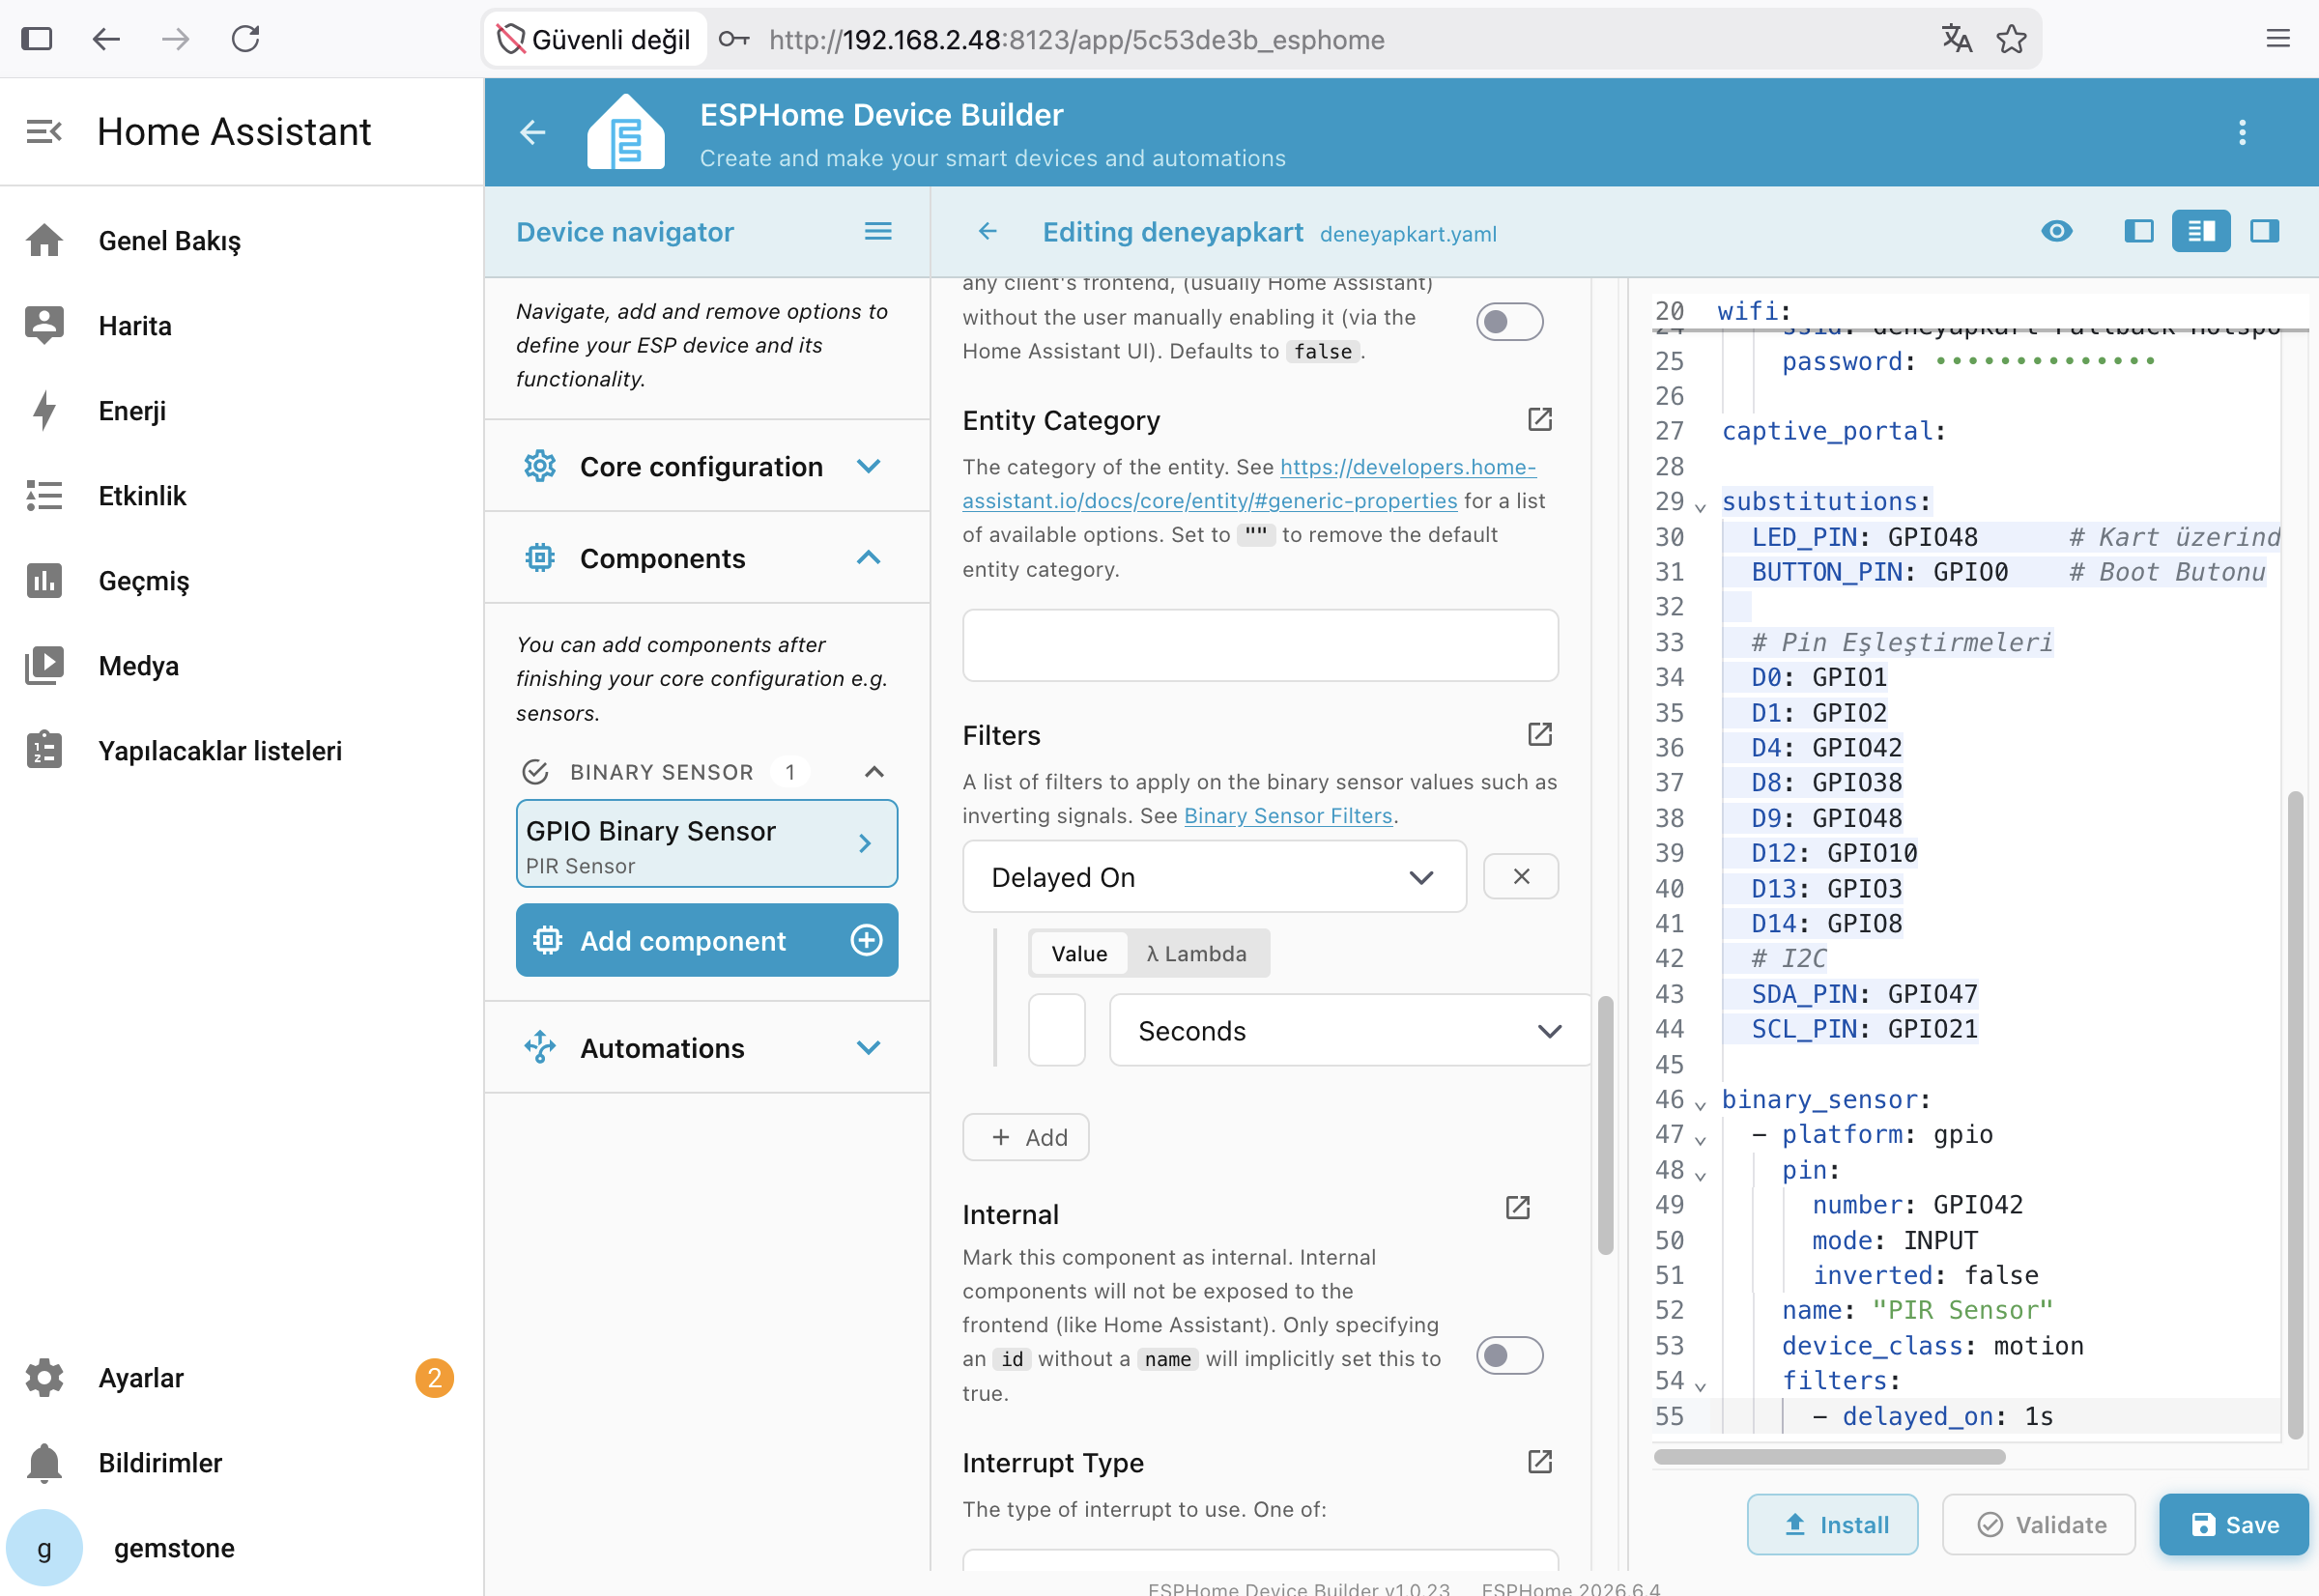
Task: Click the ESPHome house logo
Action: tap(626, 132)
